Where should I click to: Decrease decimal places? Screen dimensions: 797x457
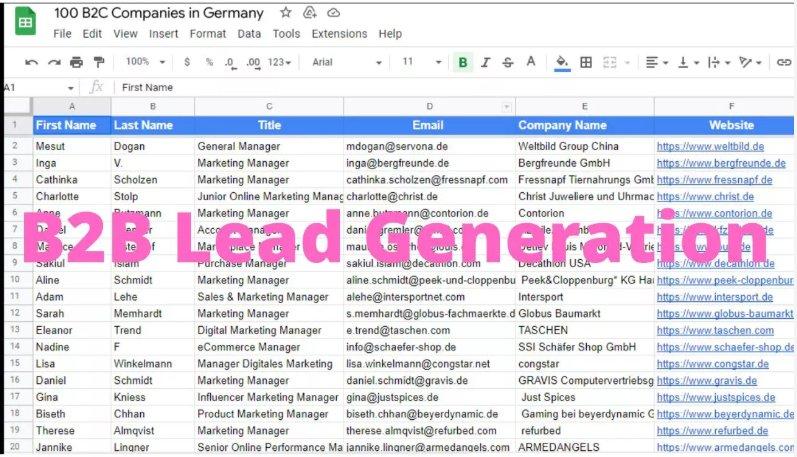point(230,63)
